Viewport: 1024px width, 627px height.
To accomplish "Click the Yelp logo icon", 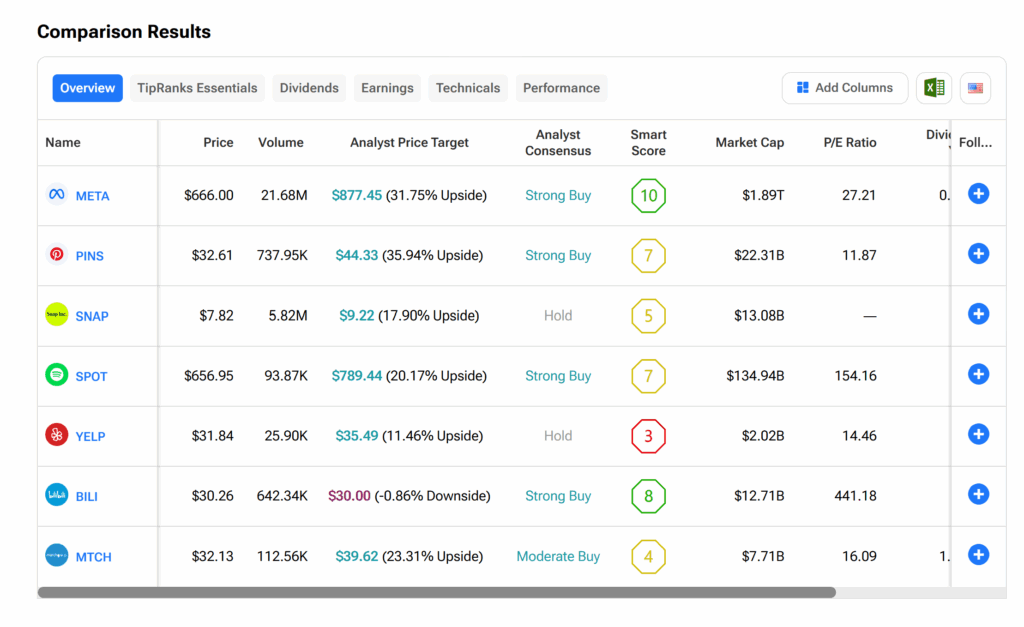I will 57,435.
